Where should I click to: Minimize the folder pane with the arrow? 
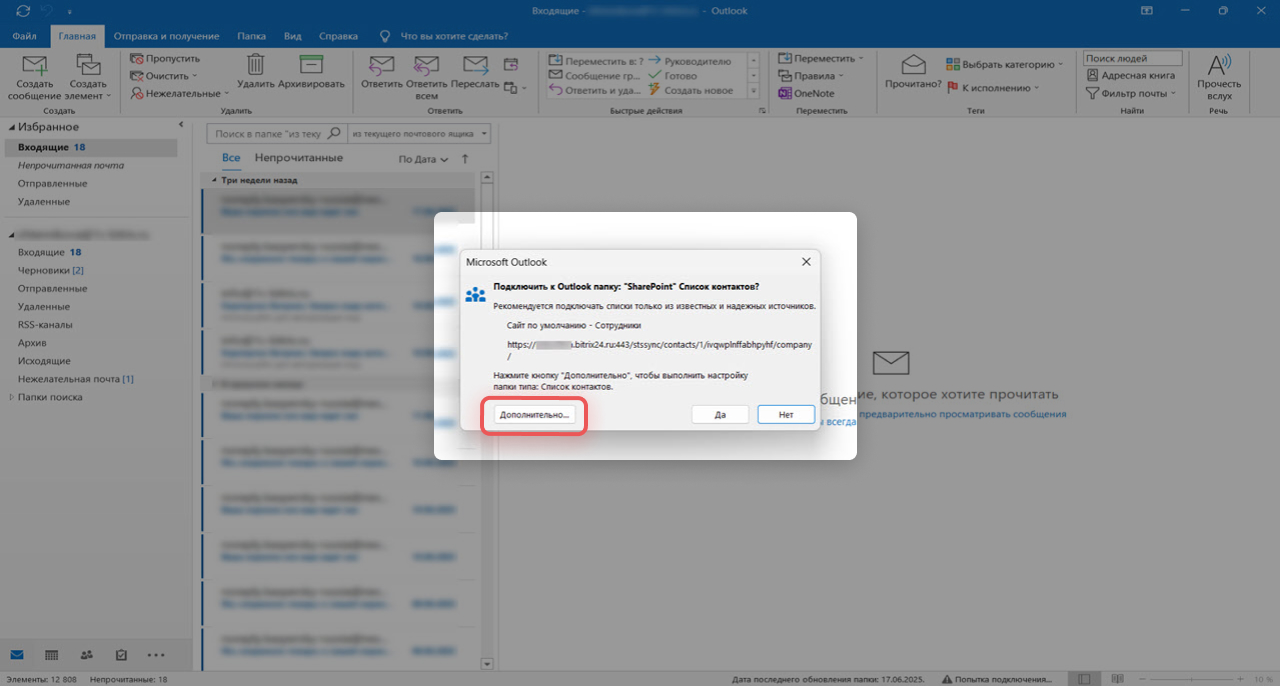[x=181, y=125]
